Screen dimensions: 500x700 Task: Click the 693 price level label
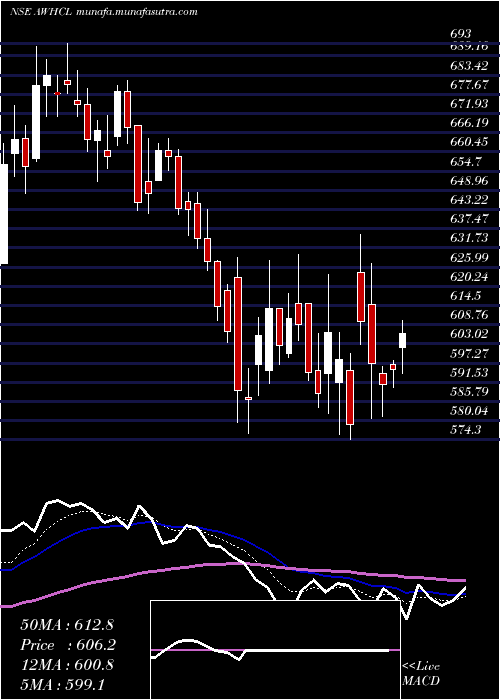point(461,34)
